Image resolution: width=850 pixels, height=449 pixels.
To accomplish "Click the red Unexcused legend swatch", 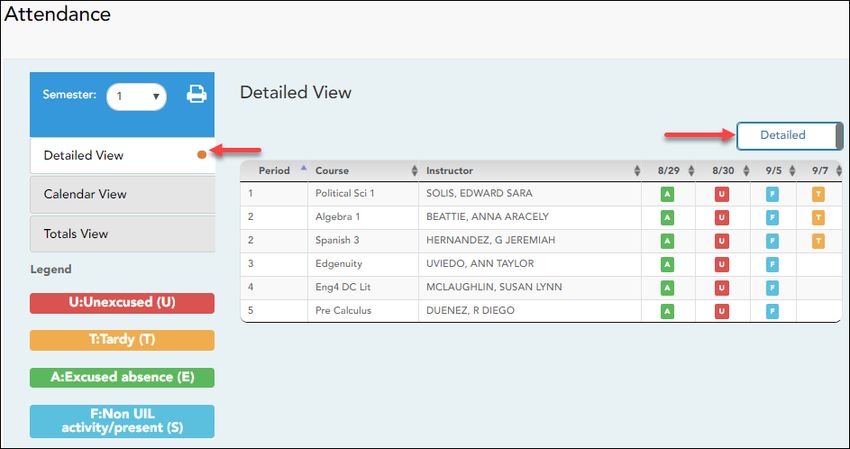I will click(x=122, y=303).
